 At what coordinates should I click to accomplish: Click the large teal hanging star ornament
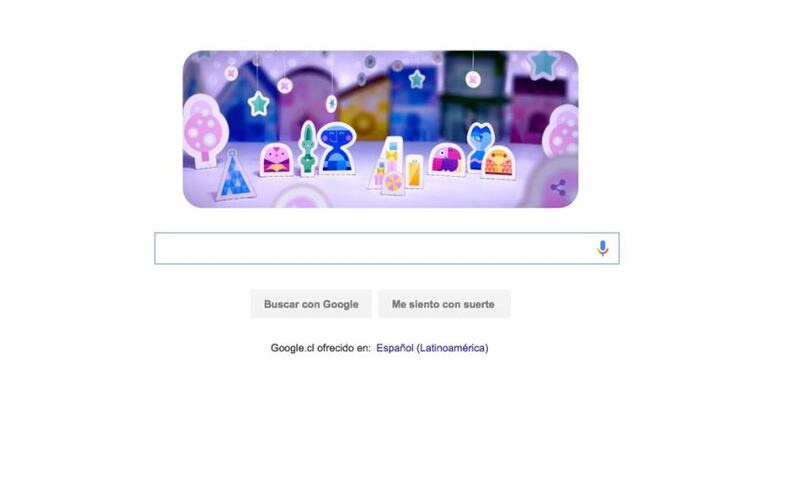(x=259, y=104)
